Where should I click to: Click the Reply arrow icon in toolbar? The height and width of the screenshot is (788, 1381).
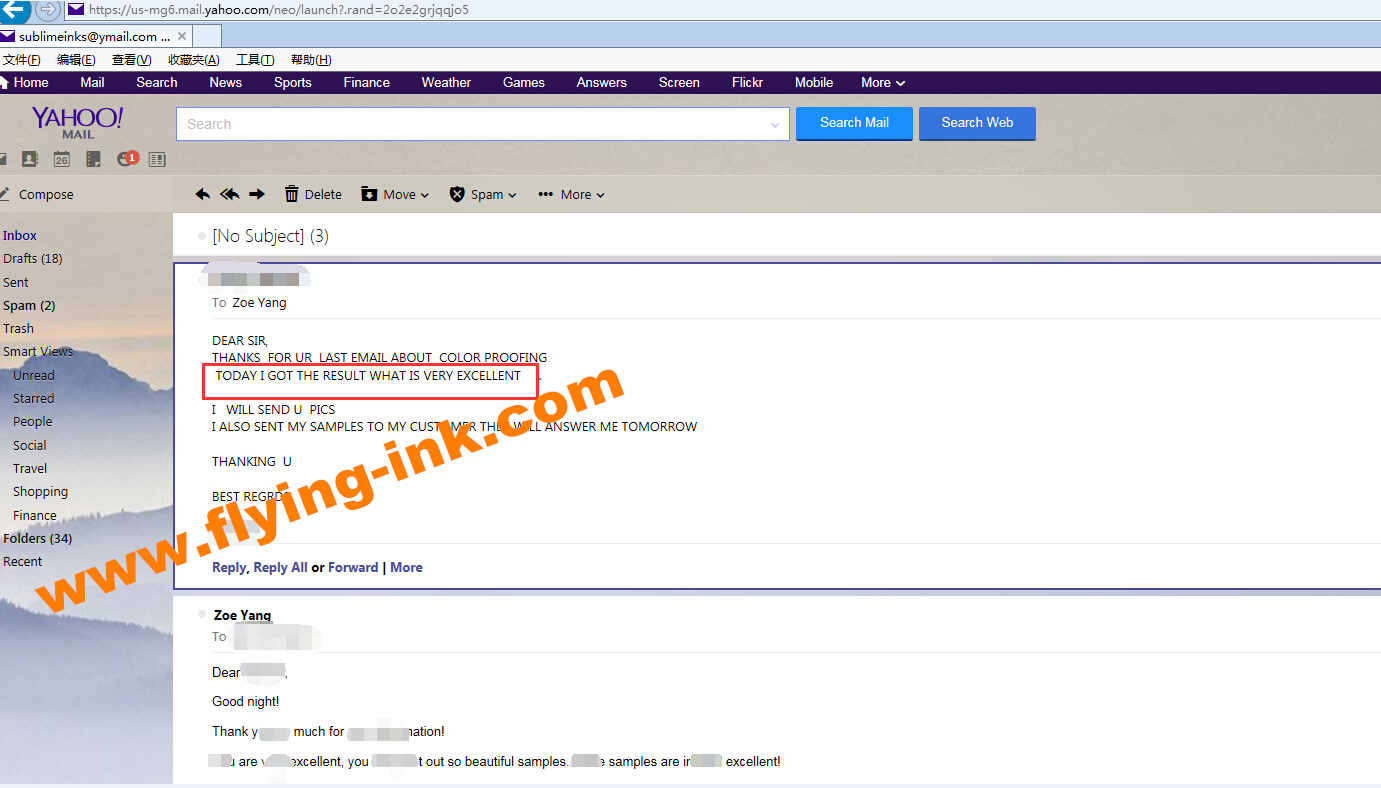(x=203, y=194)
